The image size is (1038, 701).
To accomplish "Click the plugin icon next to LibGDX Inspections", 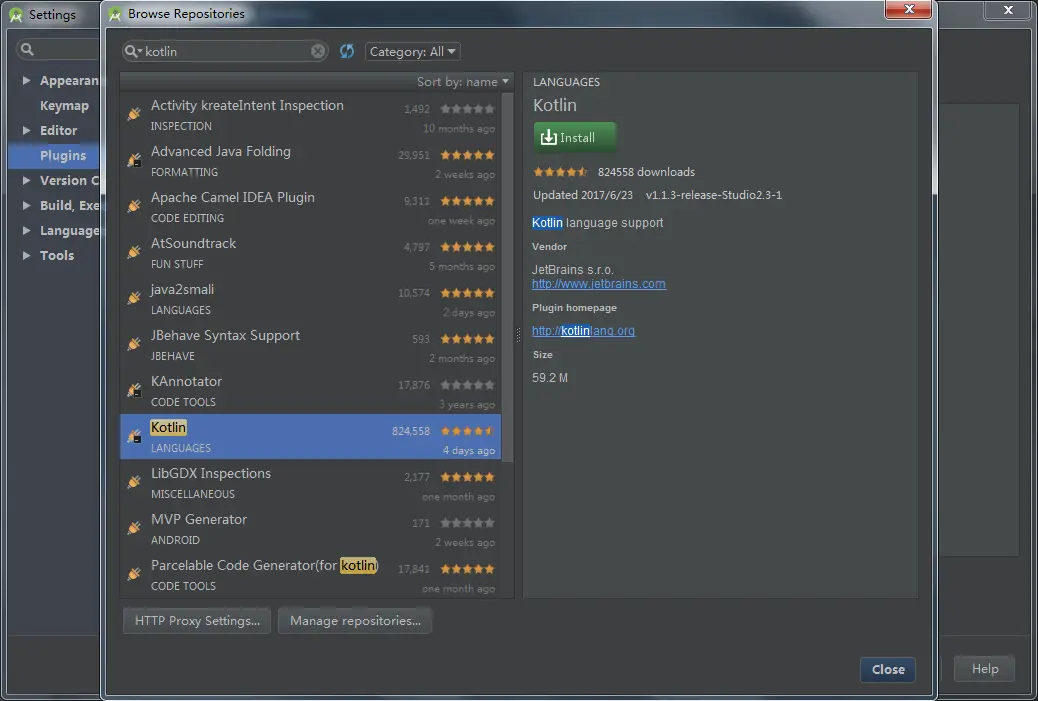I will [x=134, y=482].
